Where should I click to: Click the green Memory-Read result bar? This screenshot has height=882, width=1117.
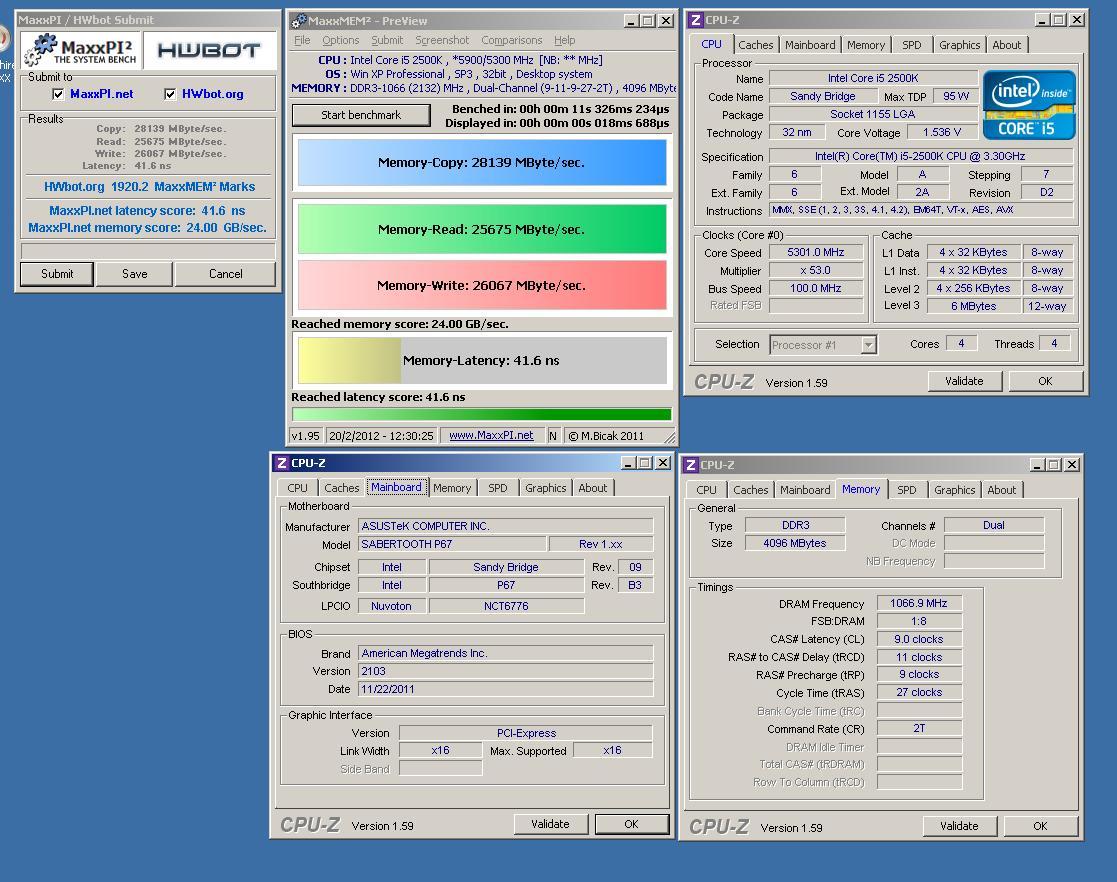(482, 229)
